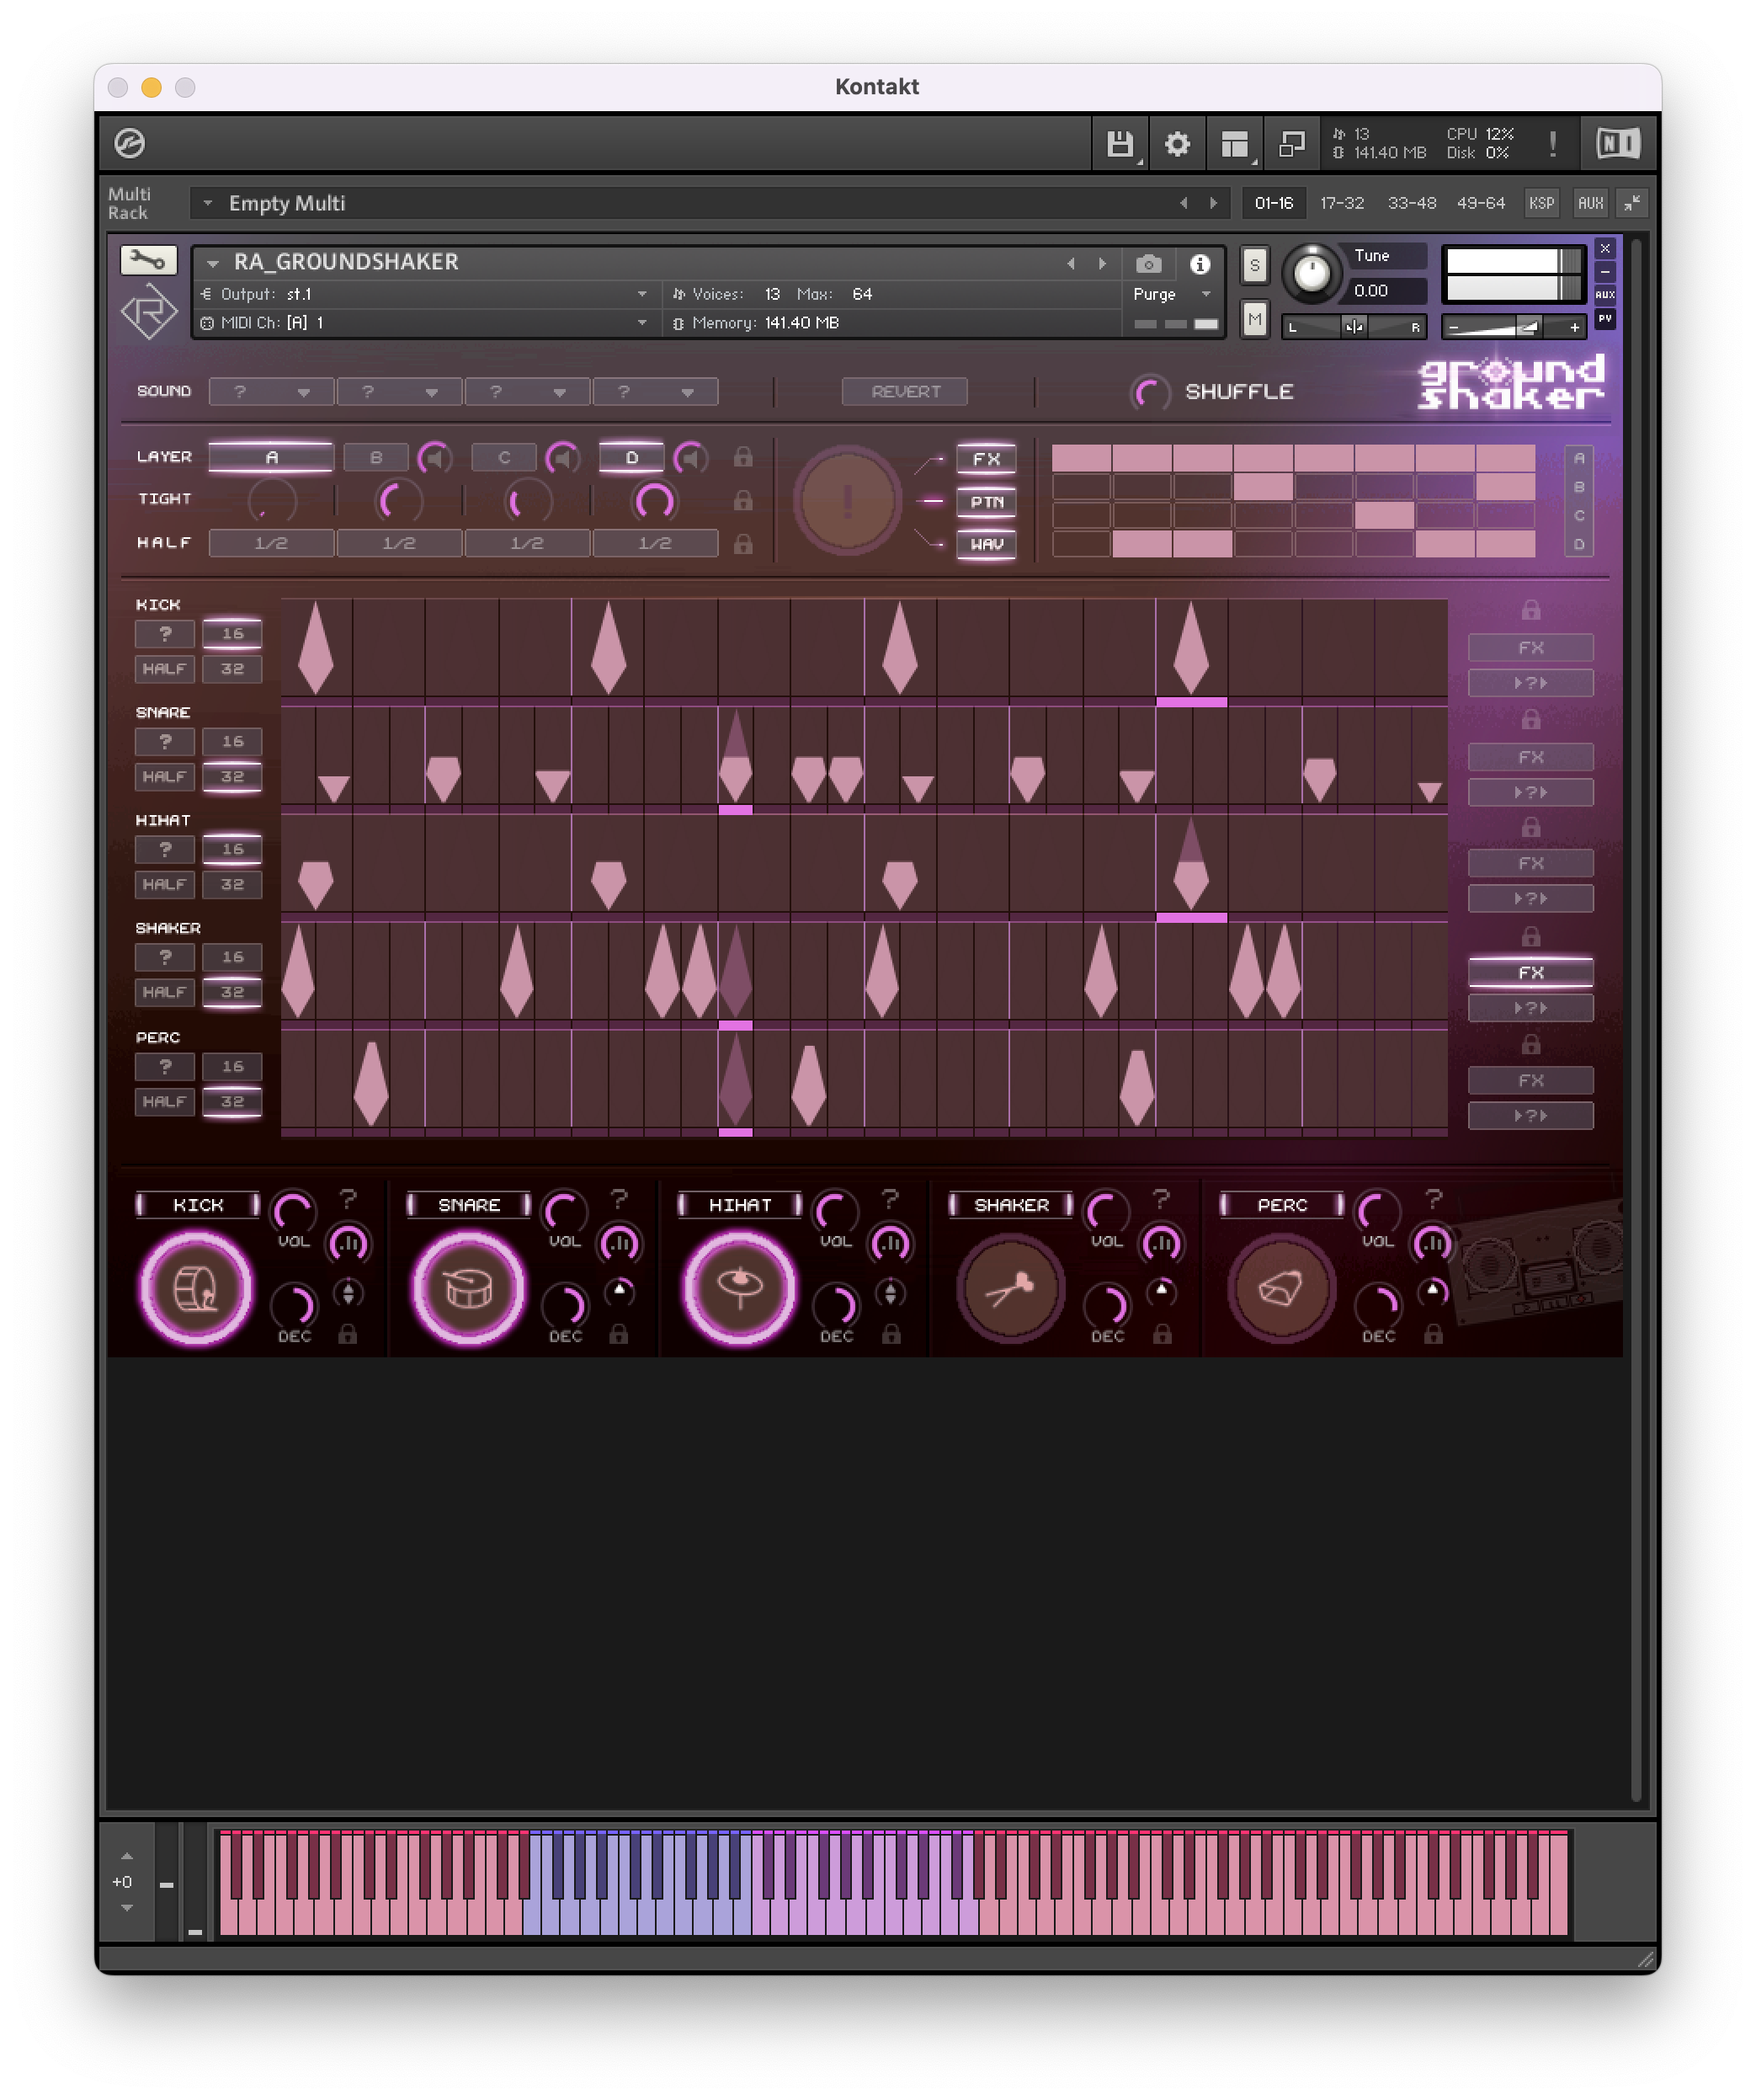Screen dimensions: 1756x2100
Task: Click the big exclamation randomize circle
Action: point(847,500)
